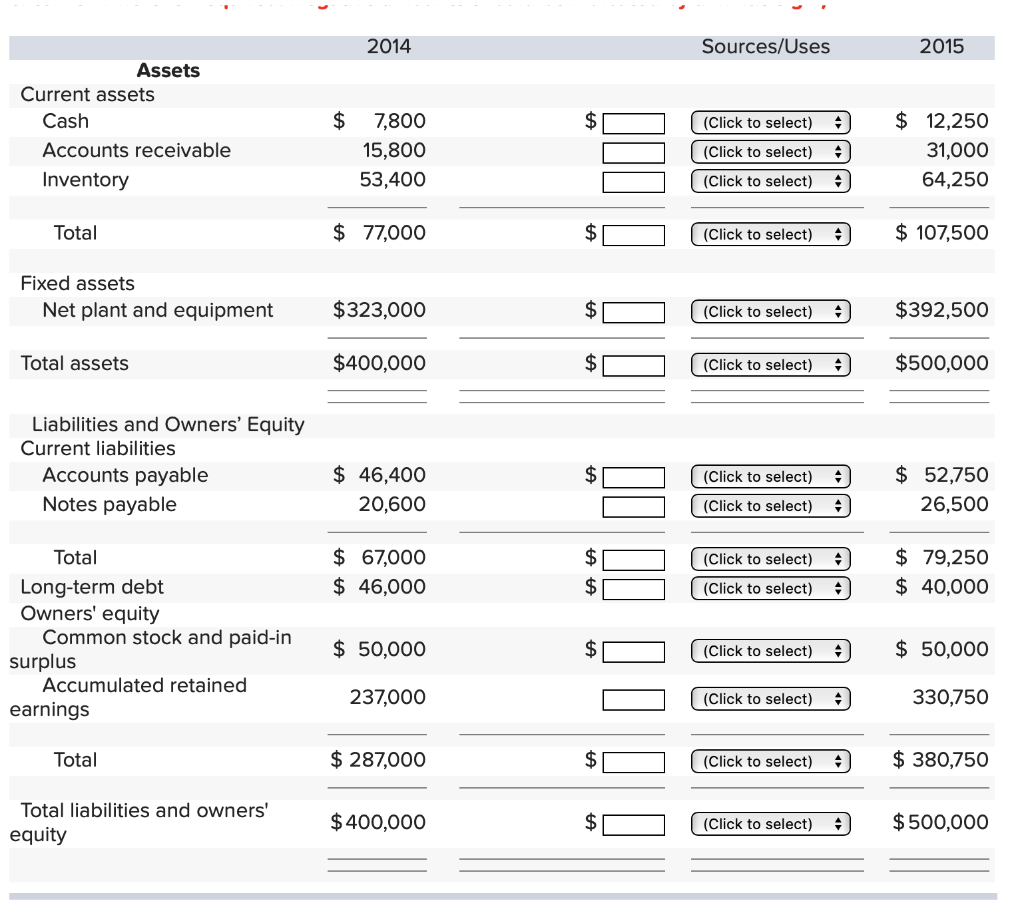1024x909 pixels.
Task: Open the Long-term debt sources/uses dropdown
Action: point(771,588)
